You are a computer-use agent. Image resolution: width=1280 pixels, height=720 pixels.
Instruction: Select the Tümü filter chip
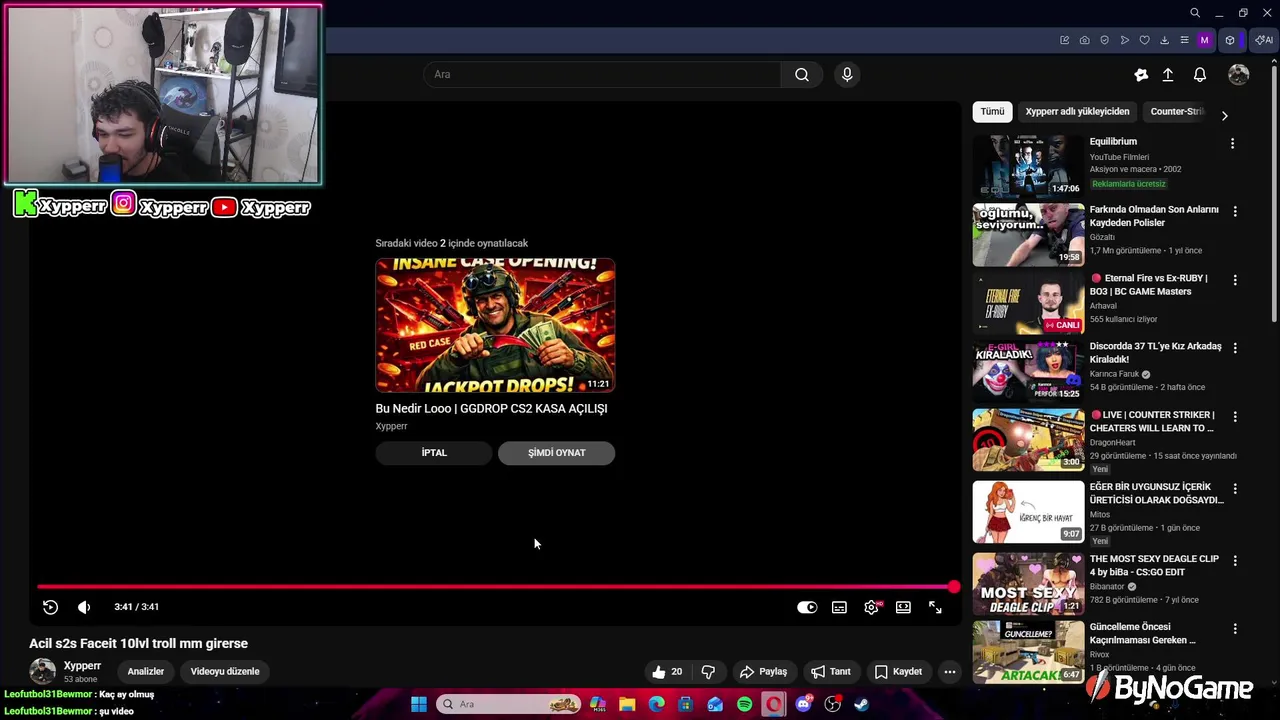coord(992,112)
